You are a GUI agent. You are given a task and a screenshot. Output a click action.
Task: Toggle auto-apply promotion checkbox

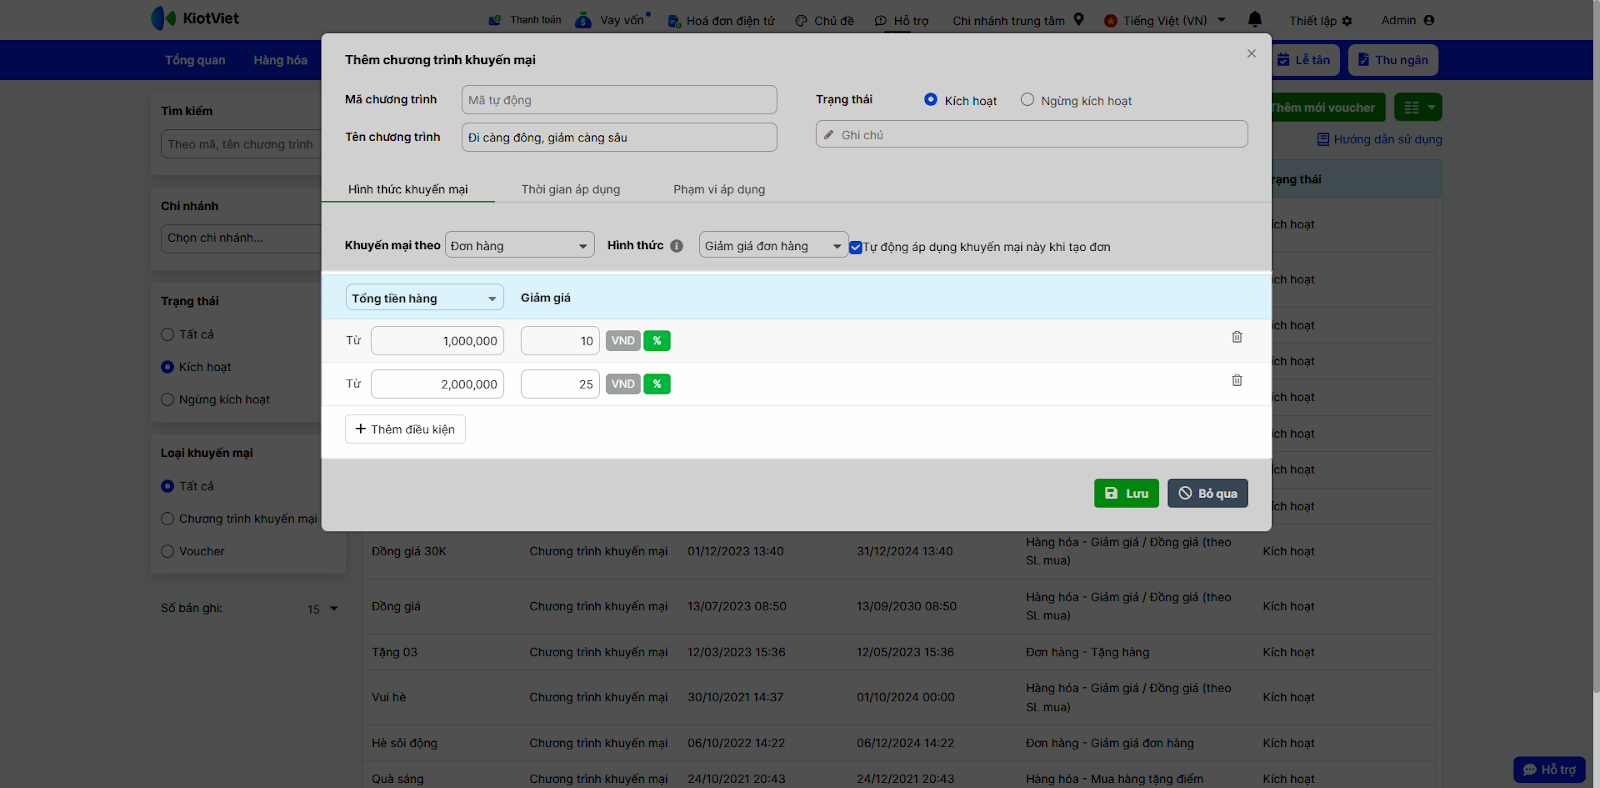(856, 247)
